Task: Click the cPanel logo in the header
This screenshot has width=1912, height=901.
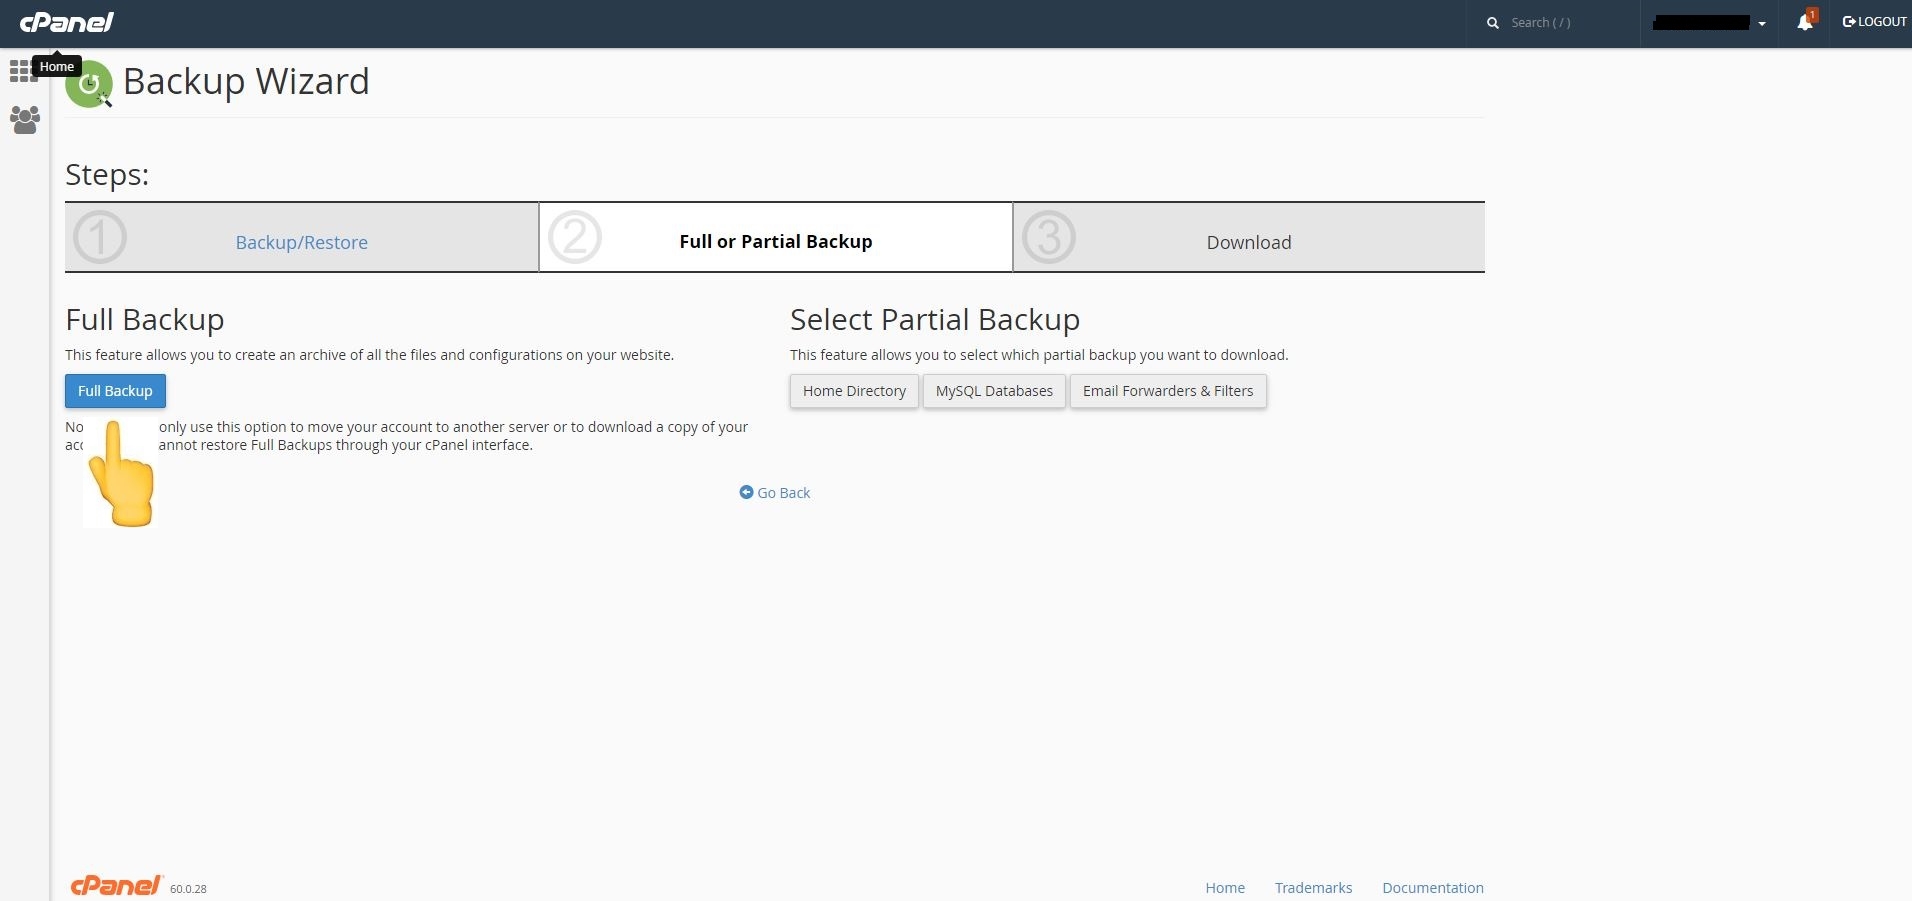Action: [x=67, y=22]
